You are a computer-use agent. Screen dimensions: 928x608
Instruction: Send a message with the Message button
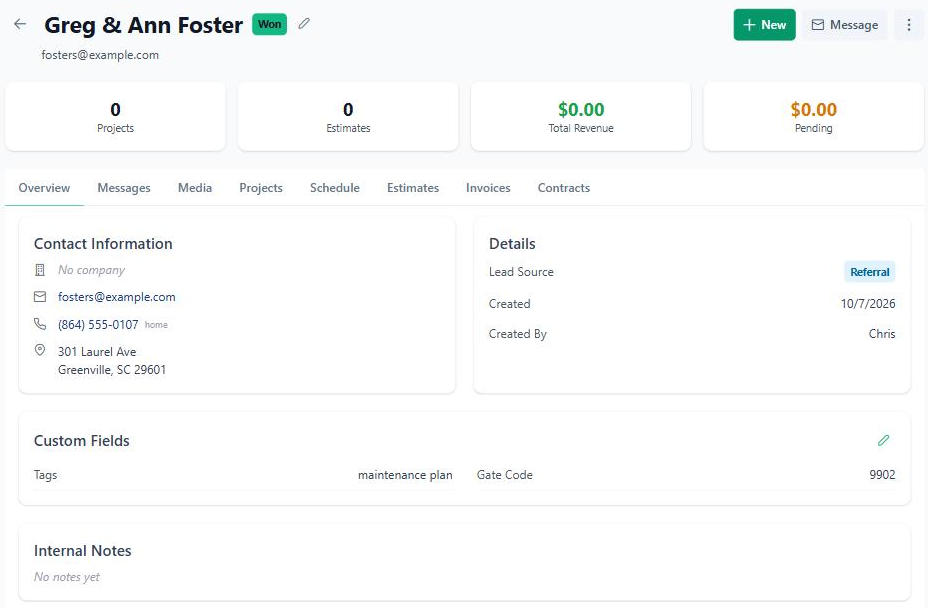pyautogui.click(x=845, y=25)
